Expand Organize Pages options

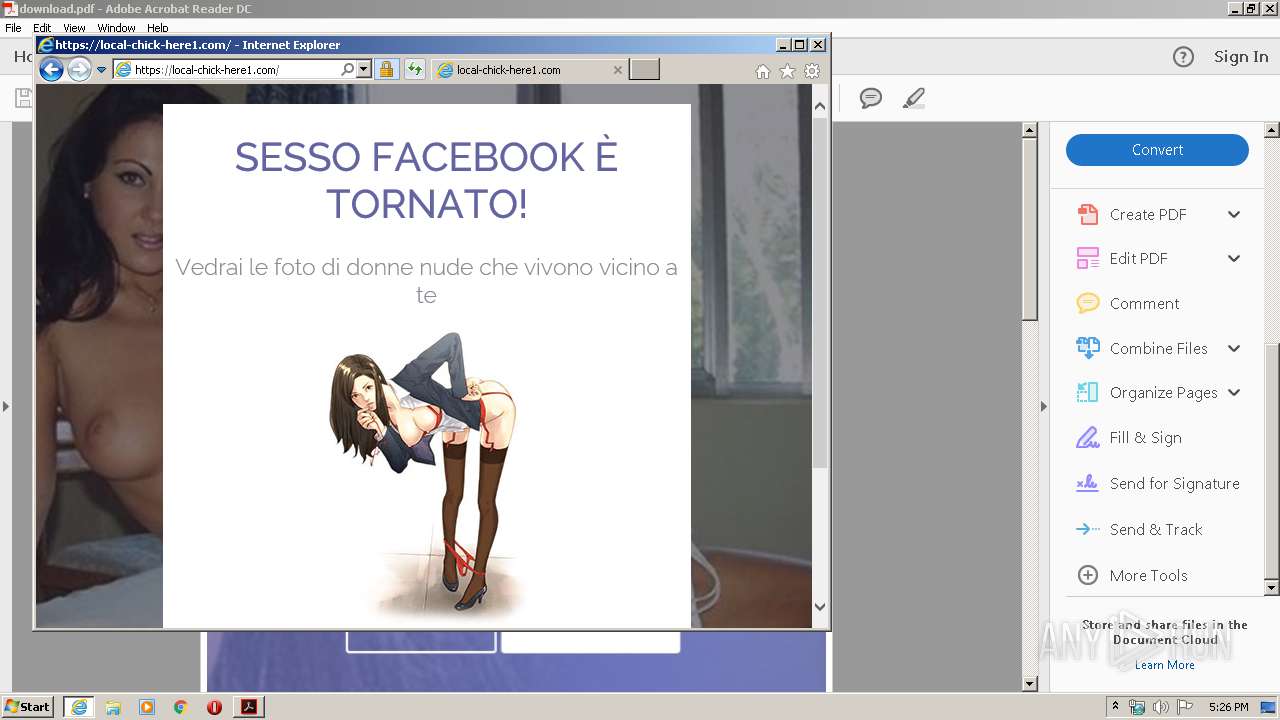click(x=1234, y=392)
